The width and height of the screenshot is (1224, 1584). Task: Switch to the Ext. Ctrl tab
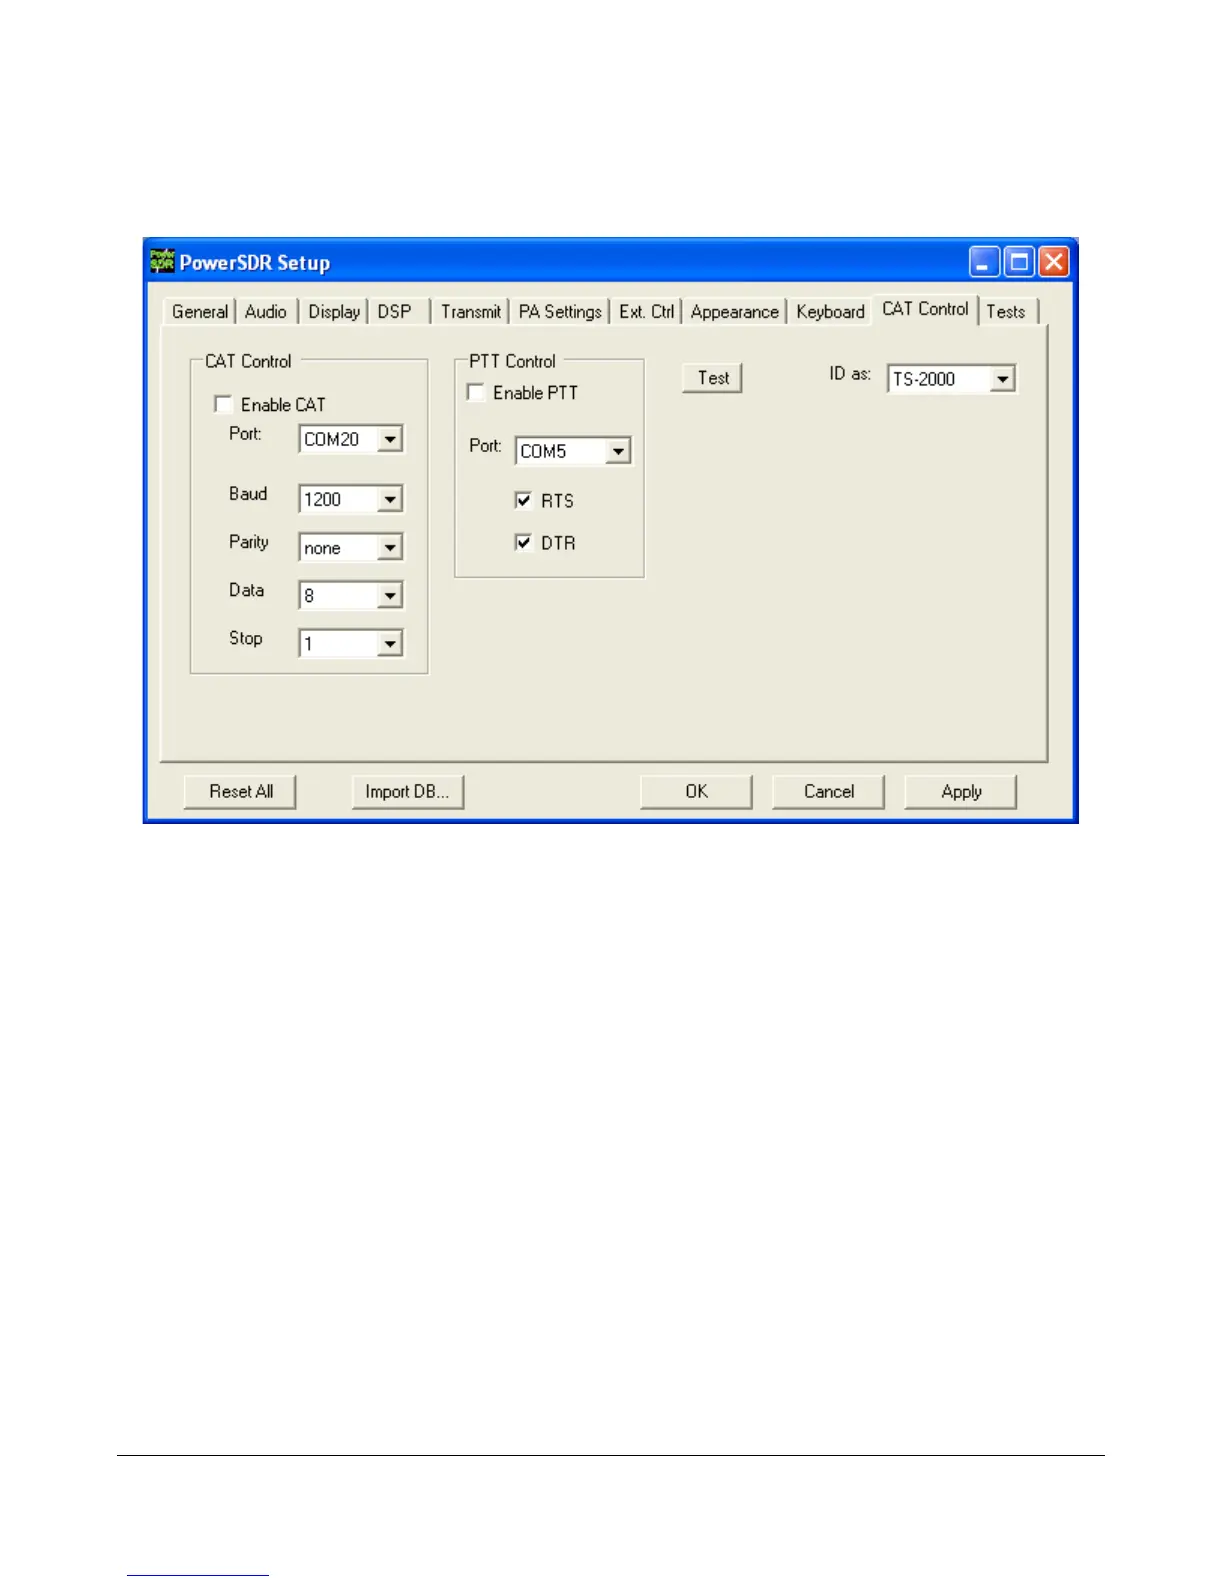coord(646,312)
